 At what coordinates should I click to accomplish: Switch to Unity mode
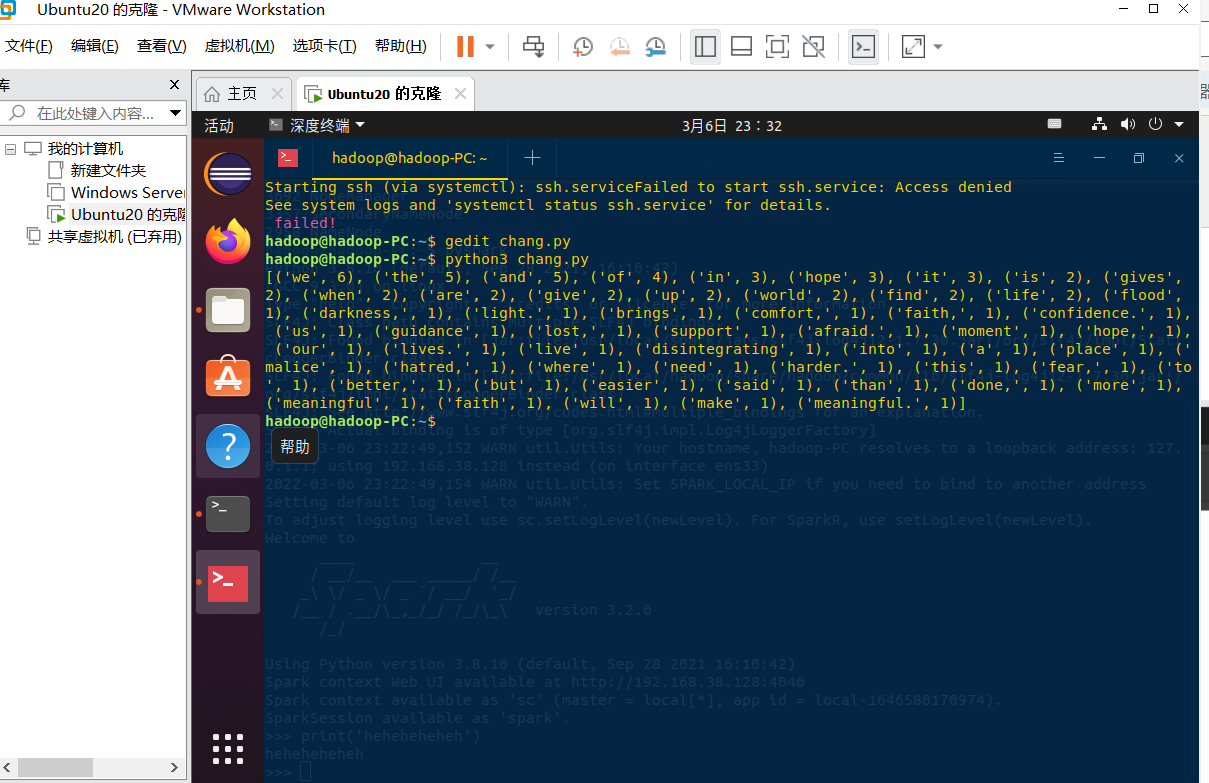813,46
